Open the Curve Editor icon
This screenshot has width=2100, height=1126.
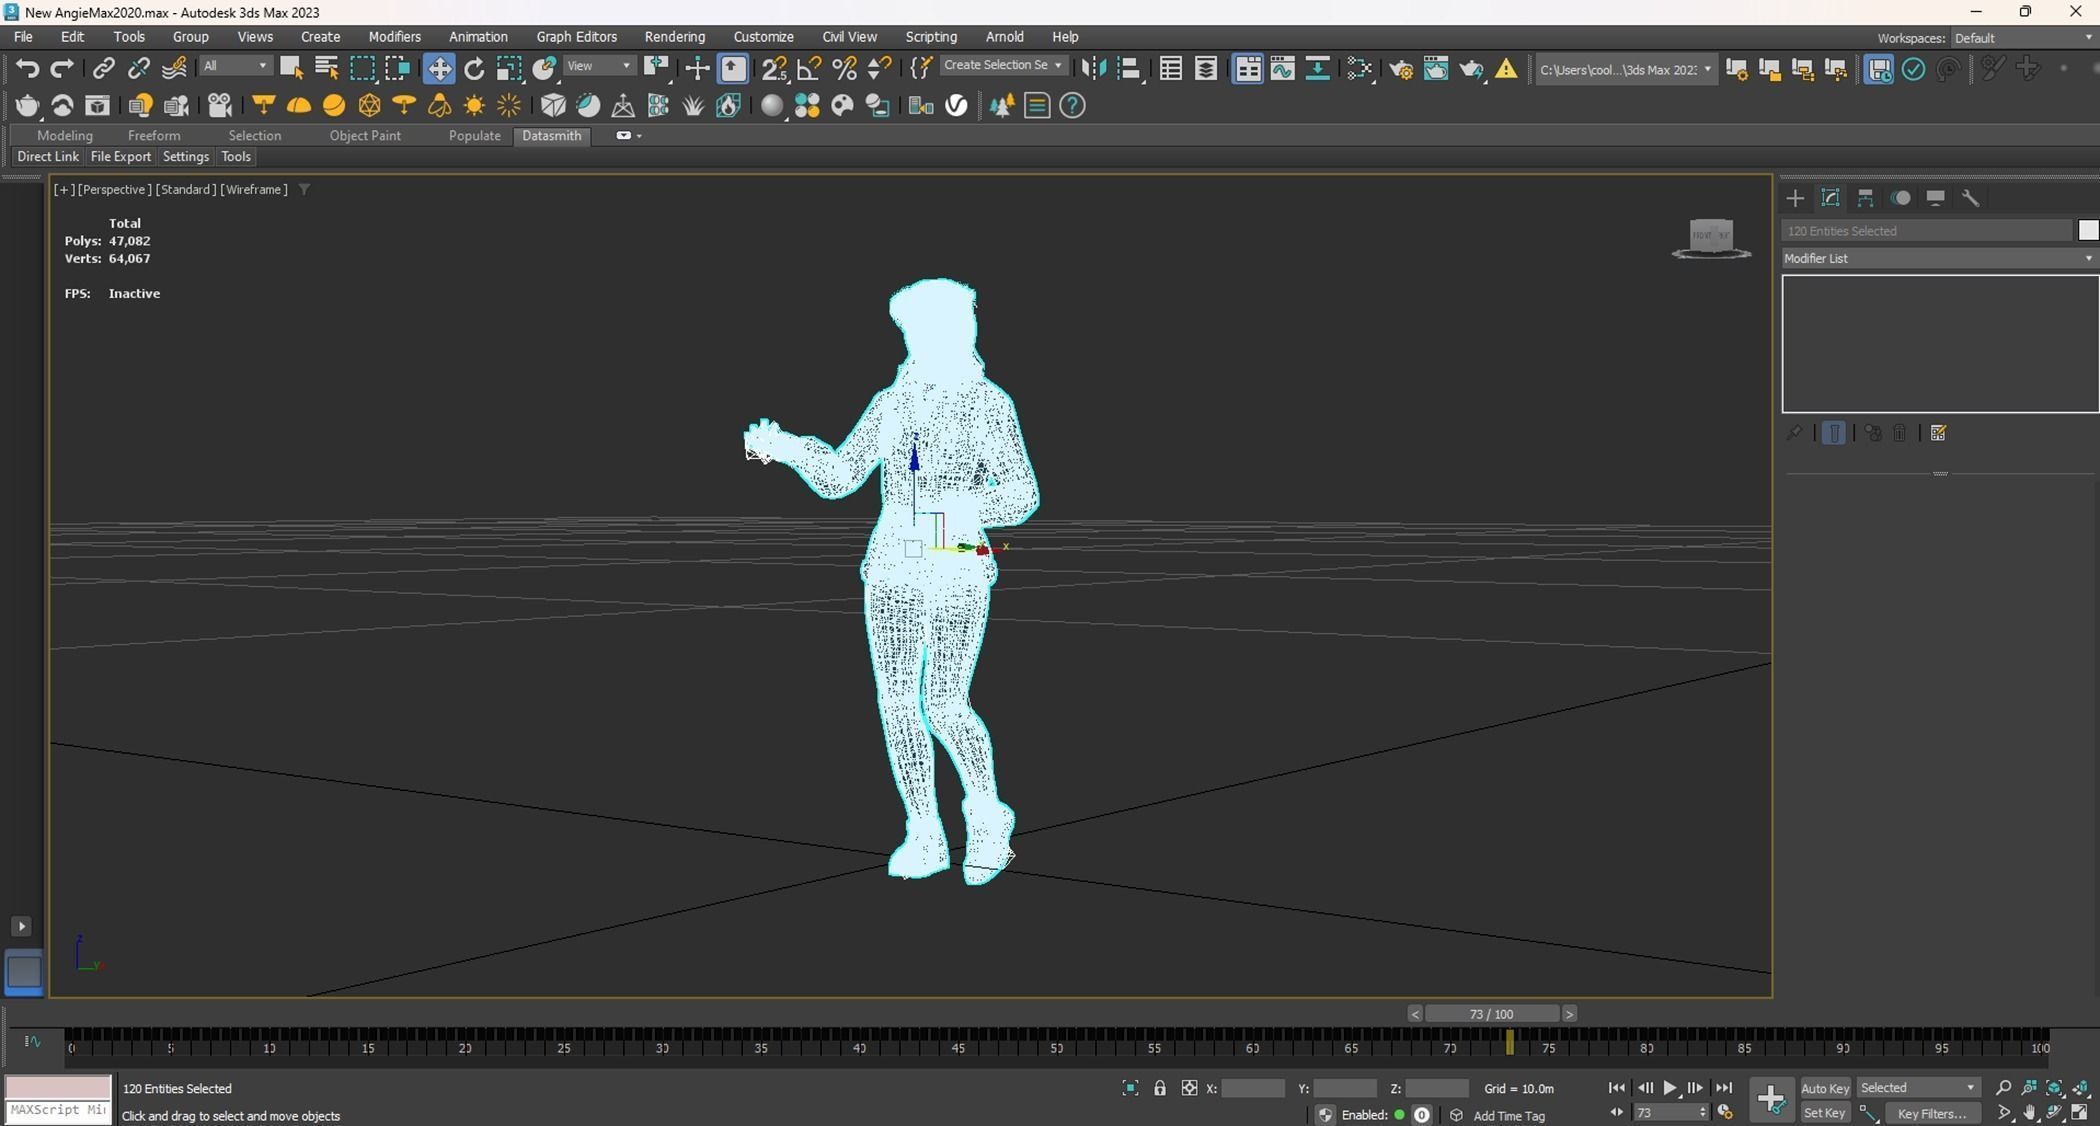[1282, 68]
